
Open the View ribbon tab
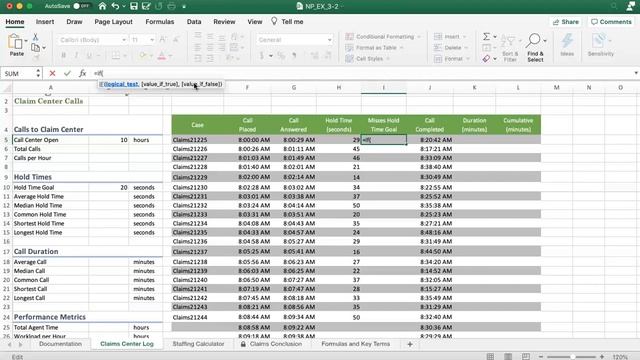[255, 22]
